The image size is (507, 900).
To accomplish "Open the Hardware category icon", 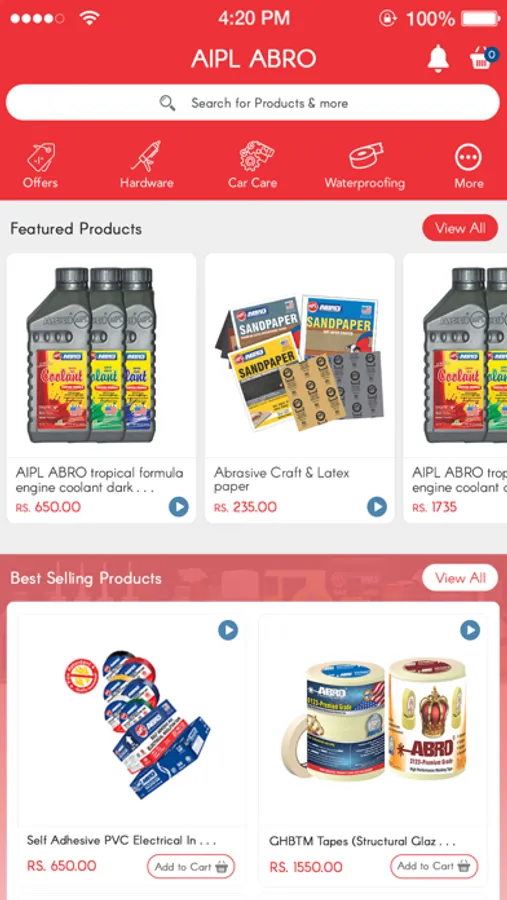I will click(x=146, y=156).
